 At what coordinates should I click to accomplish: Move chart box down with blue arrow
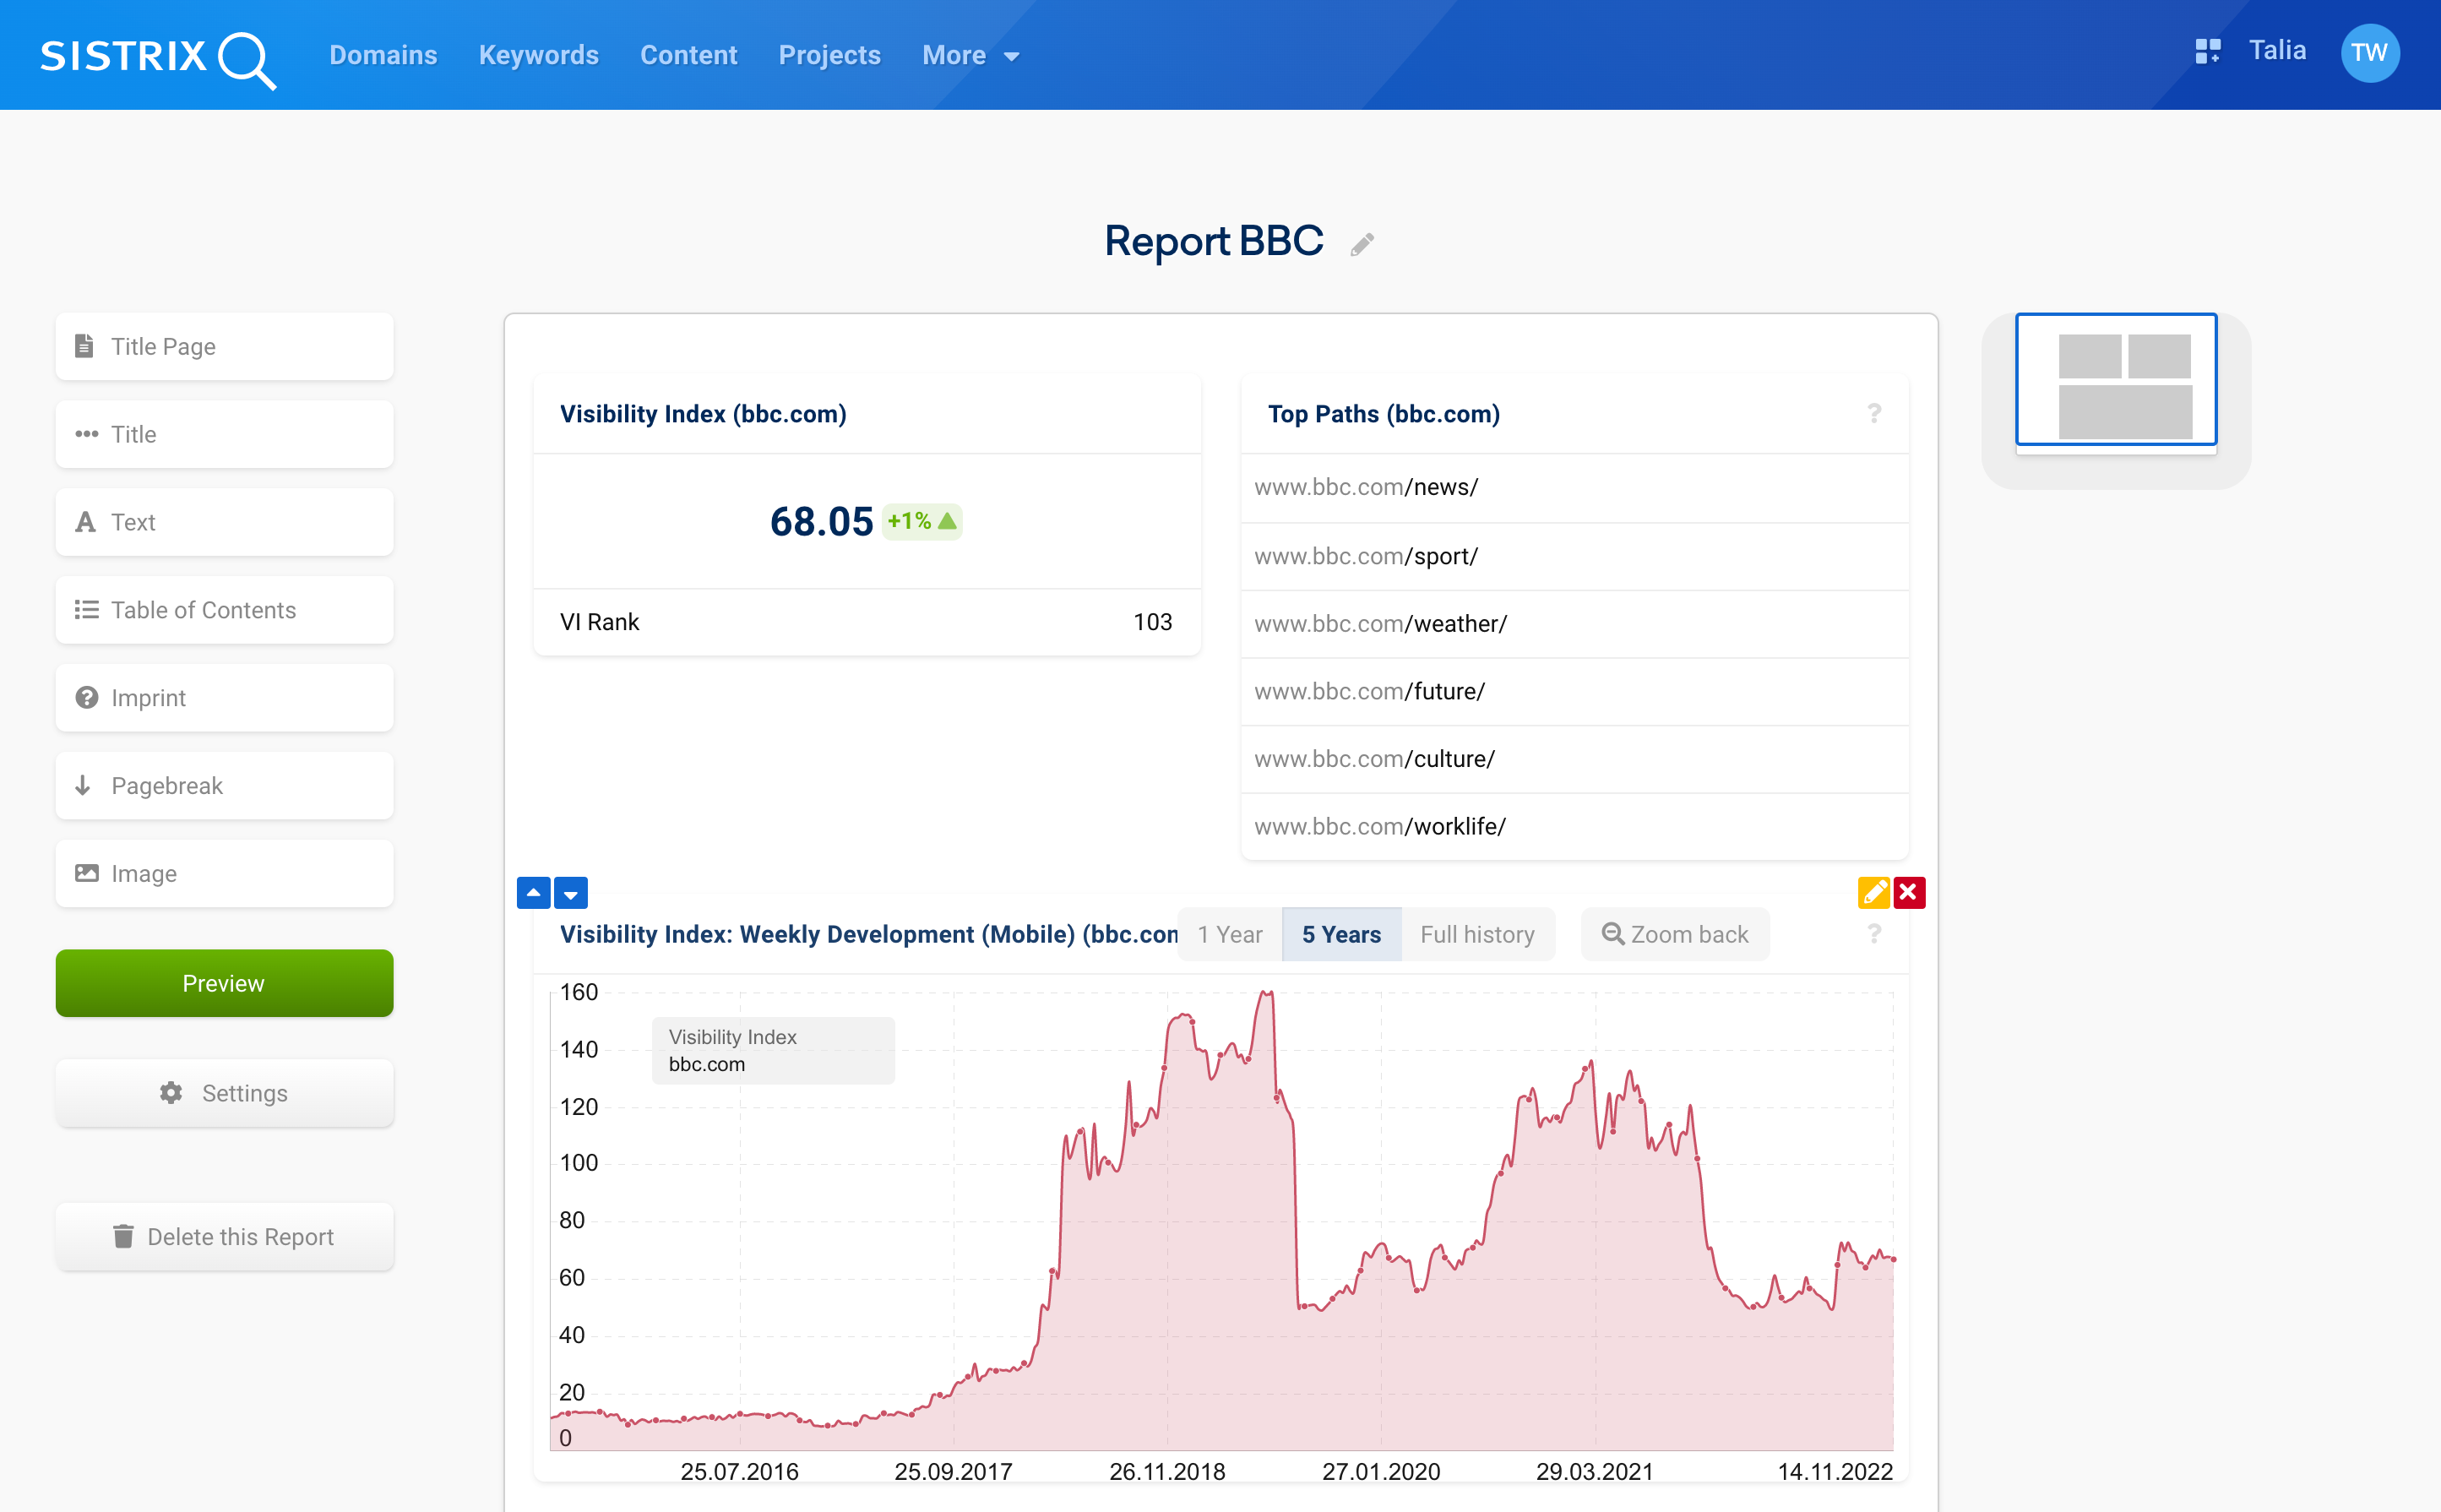pos(571,892)
